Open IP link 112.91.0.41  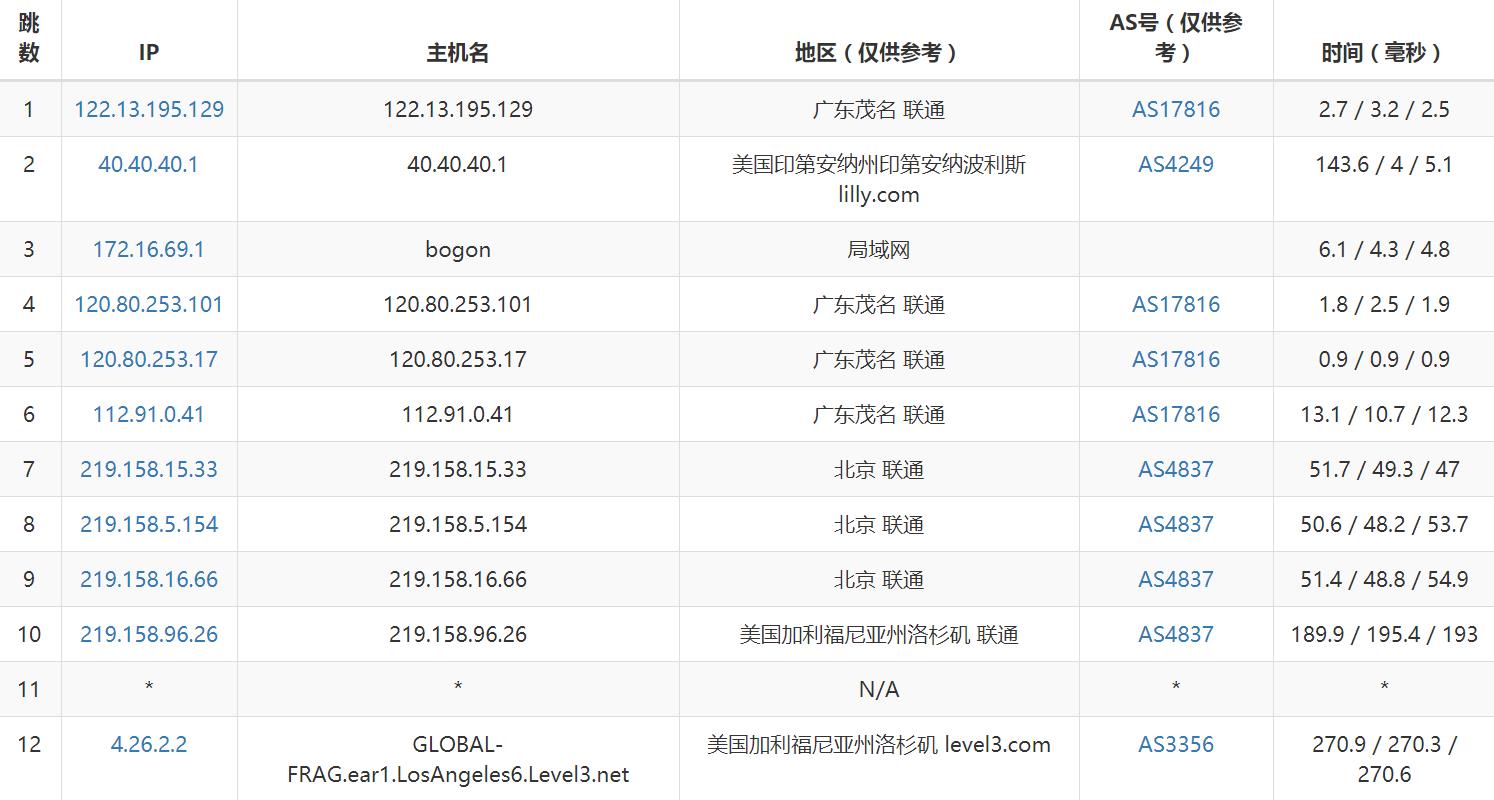(x=149, y=414)
